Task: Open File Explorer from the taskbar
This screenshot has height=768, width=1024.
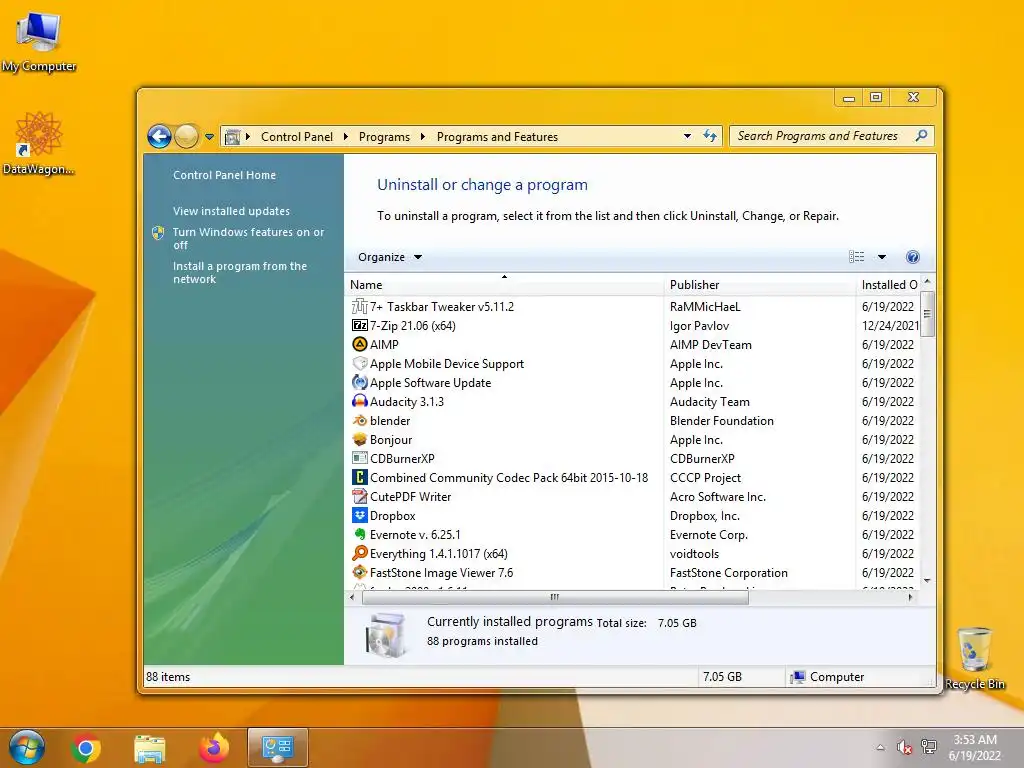Action: [150, 748]
